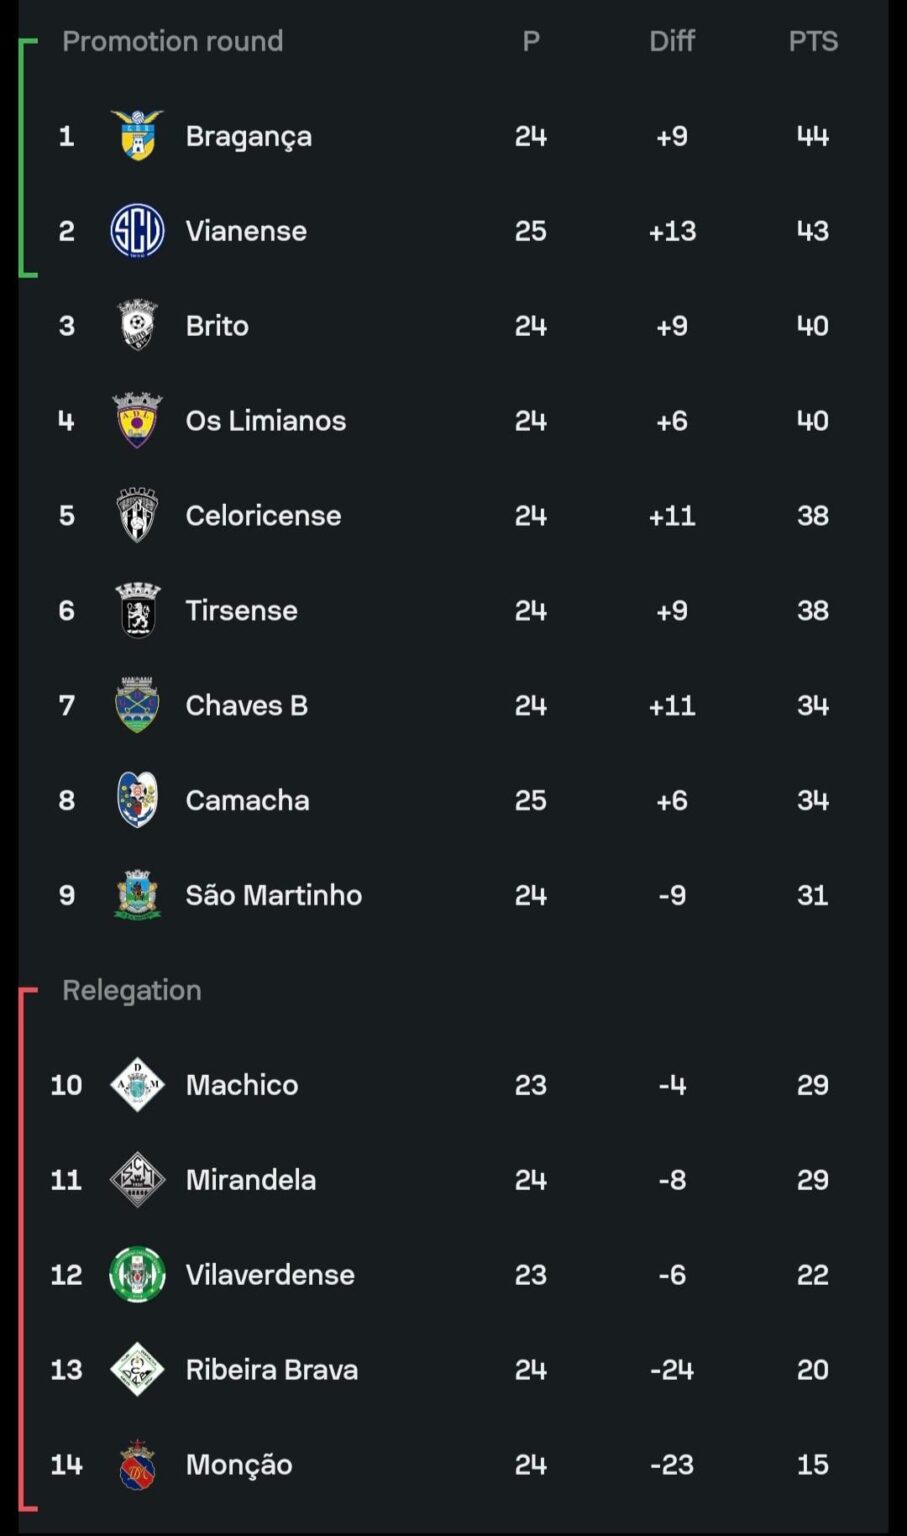This screenshot has width=907, height=1536.
Task: Click the Bragança club crest
Action: pos(137,135)
